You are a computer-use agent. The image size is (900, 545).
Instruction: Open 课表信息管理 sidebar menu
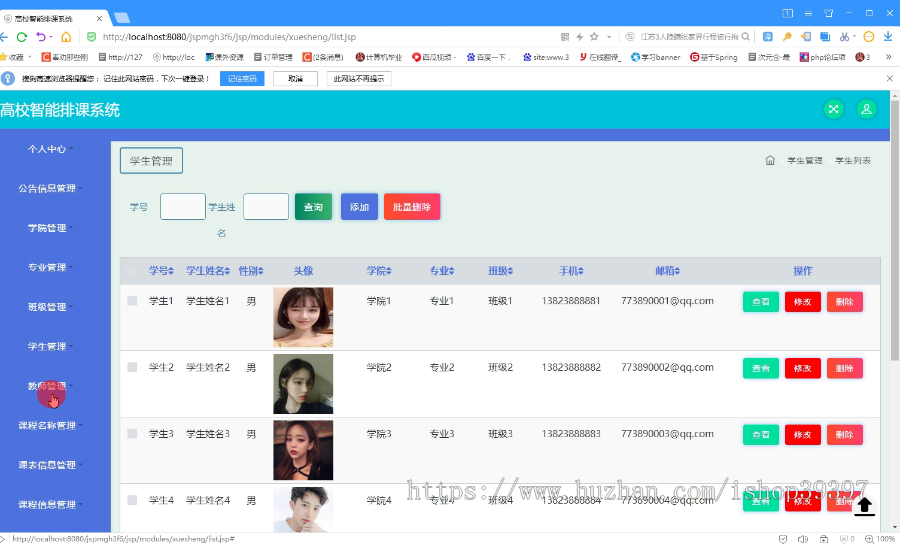click(51, 465)
